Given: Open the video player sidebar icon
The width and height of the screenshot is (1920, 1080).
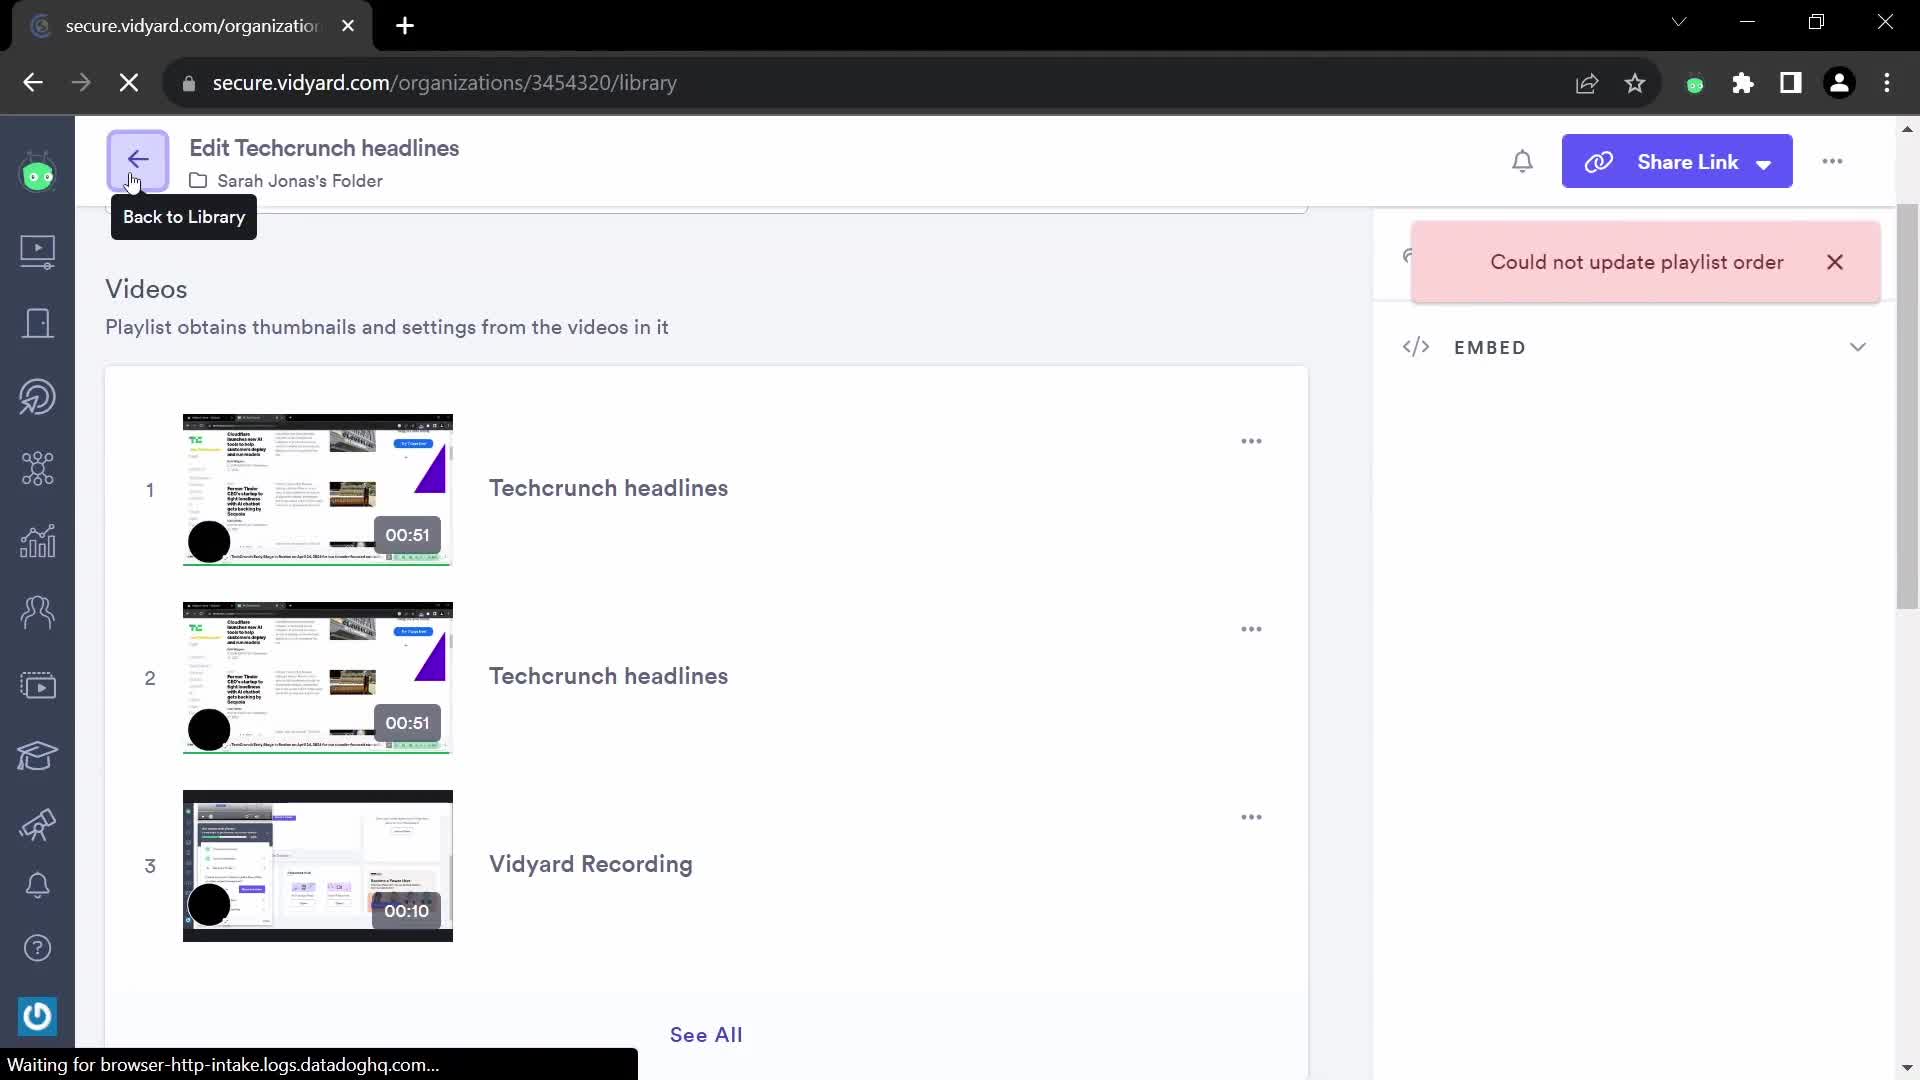Looking at the screenshot, I should point(38,686).
